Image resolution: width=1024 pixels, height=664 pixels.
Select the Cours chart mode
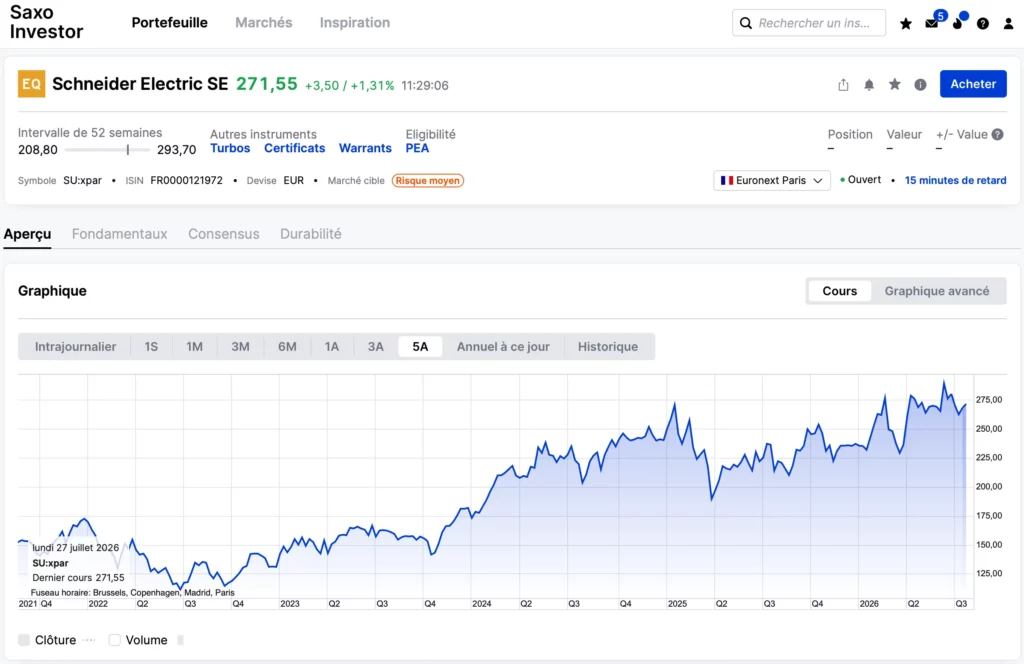839,291
